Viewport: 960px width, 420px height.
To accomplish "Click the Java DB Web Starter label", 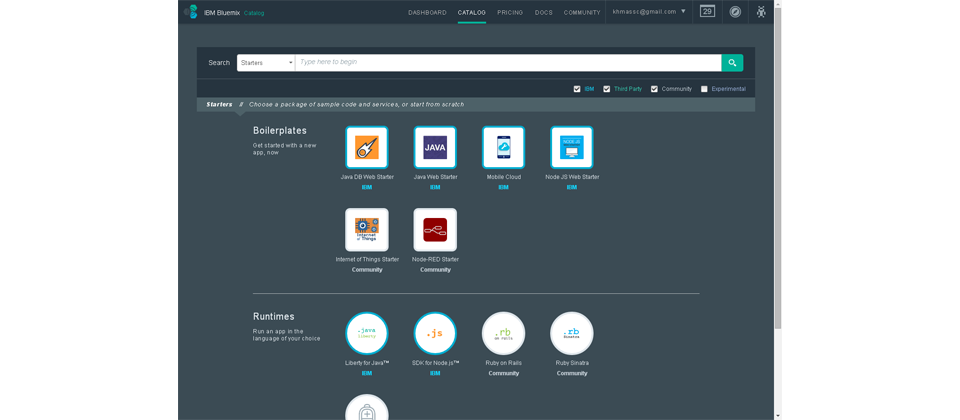I will pos(367,177).
